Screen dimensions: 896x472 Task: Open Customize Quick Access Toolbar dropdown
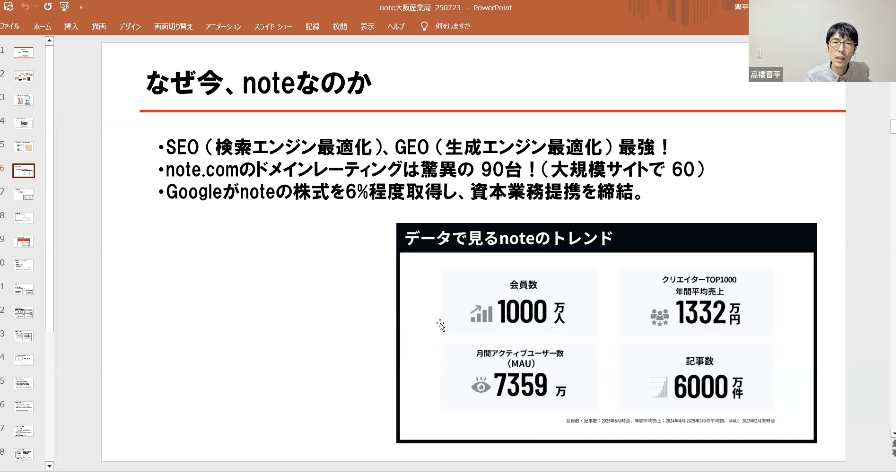tap(81, 7)
